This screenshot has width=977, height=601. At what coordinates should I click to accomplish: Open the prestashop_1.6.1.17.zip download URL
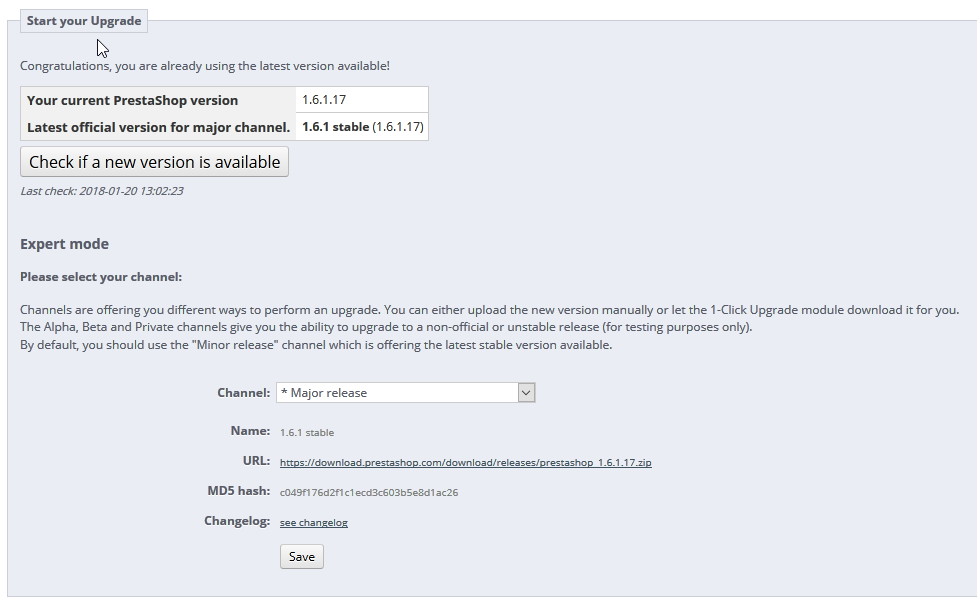(465, 463)
